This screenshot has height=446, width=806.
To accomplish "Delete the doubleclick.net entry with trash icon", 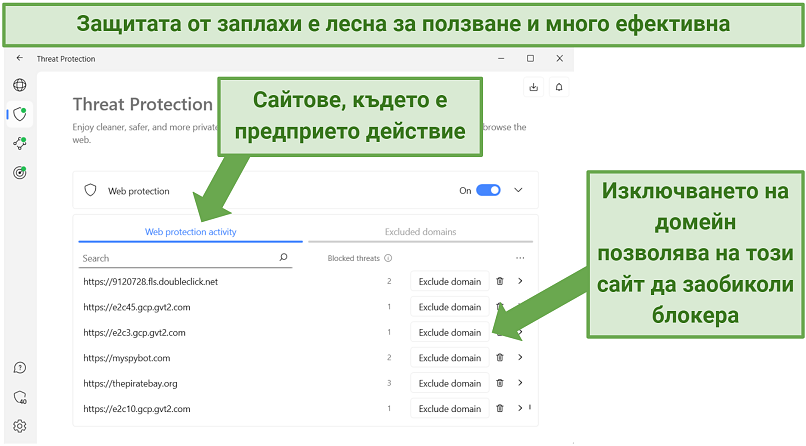I will [500, 281].
